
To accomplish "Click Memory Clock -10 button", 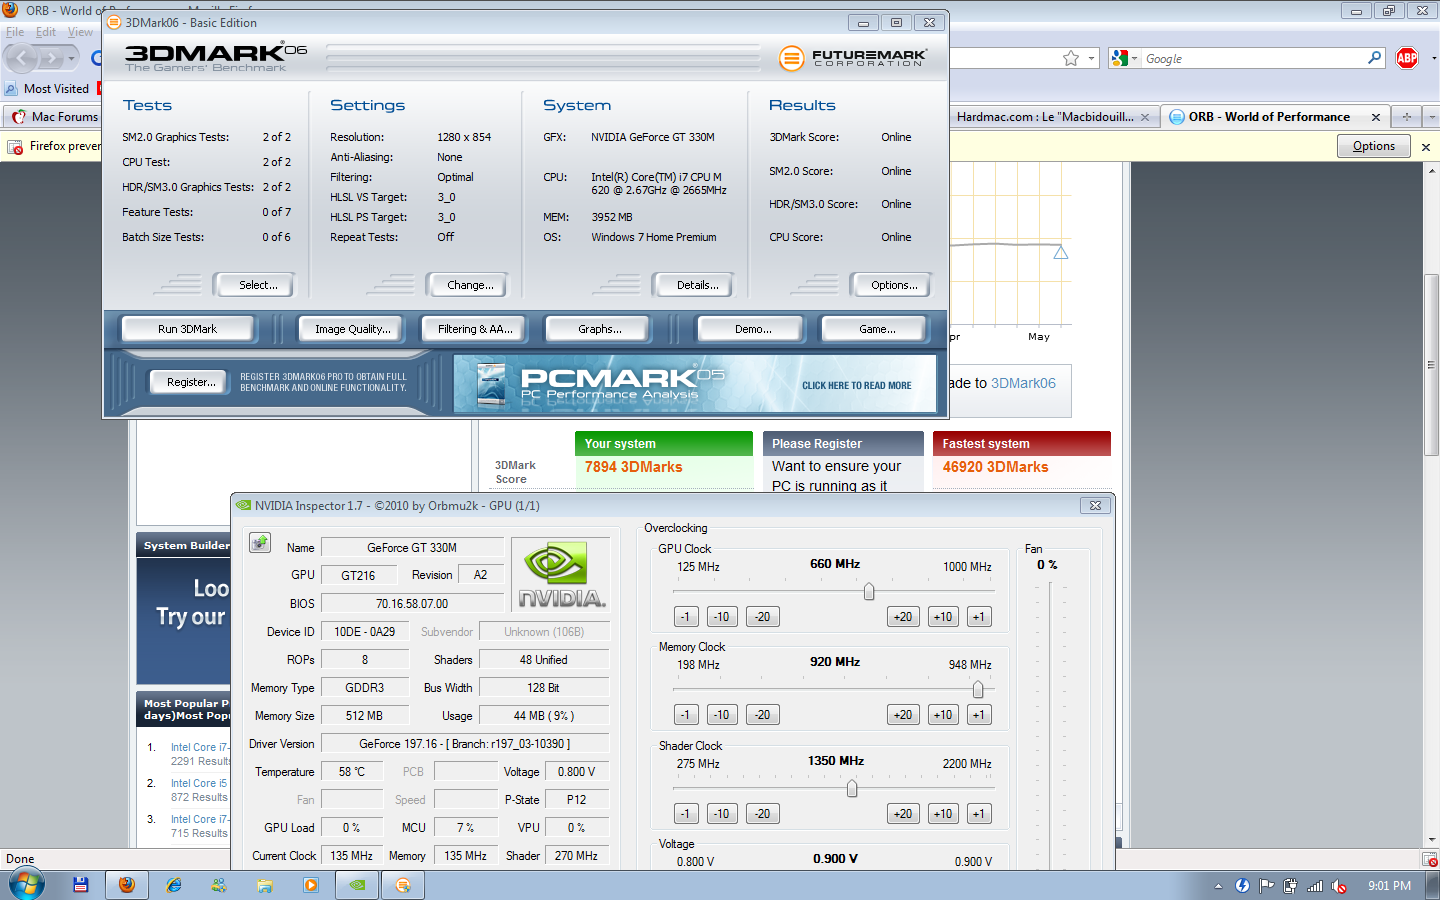I will 722,715.
